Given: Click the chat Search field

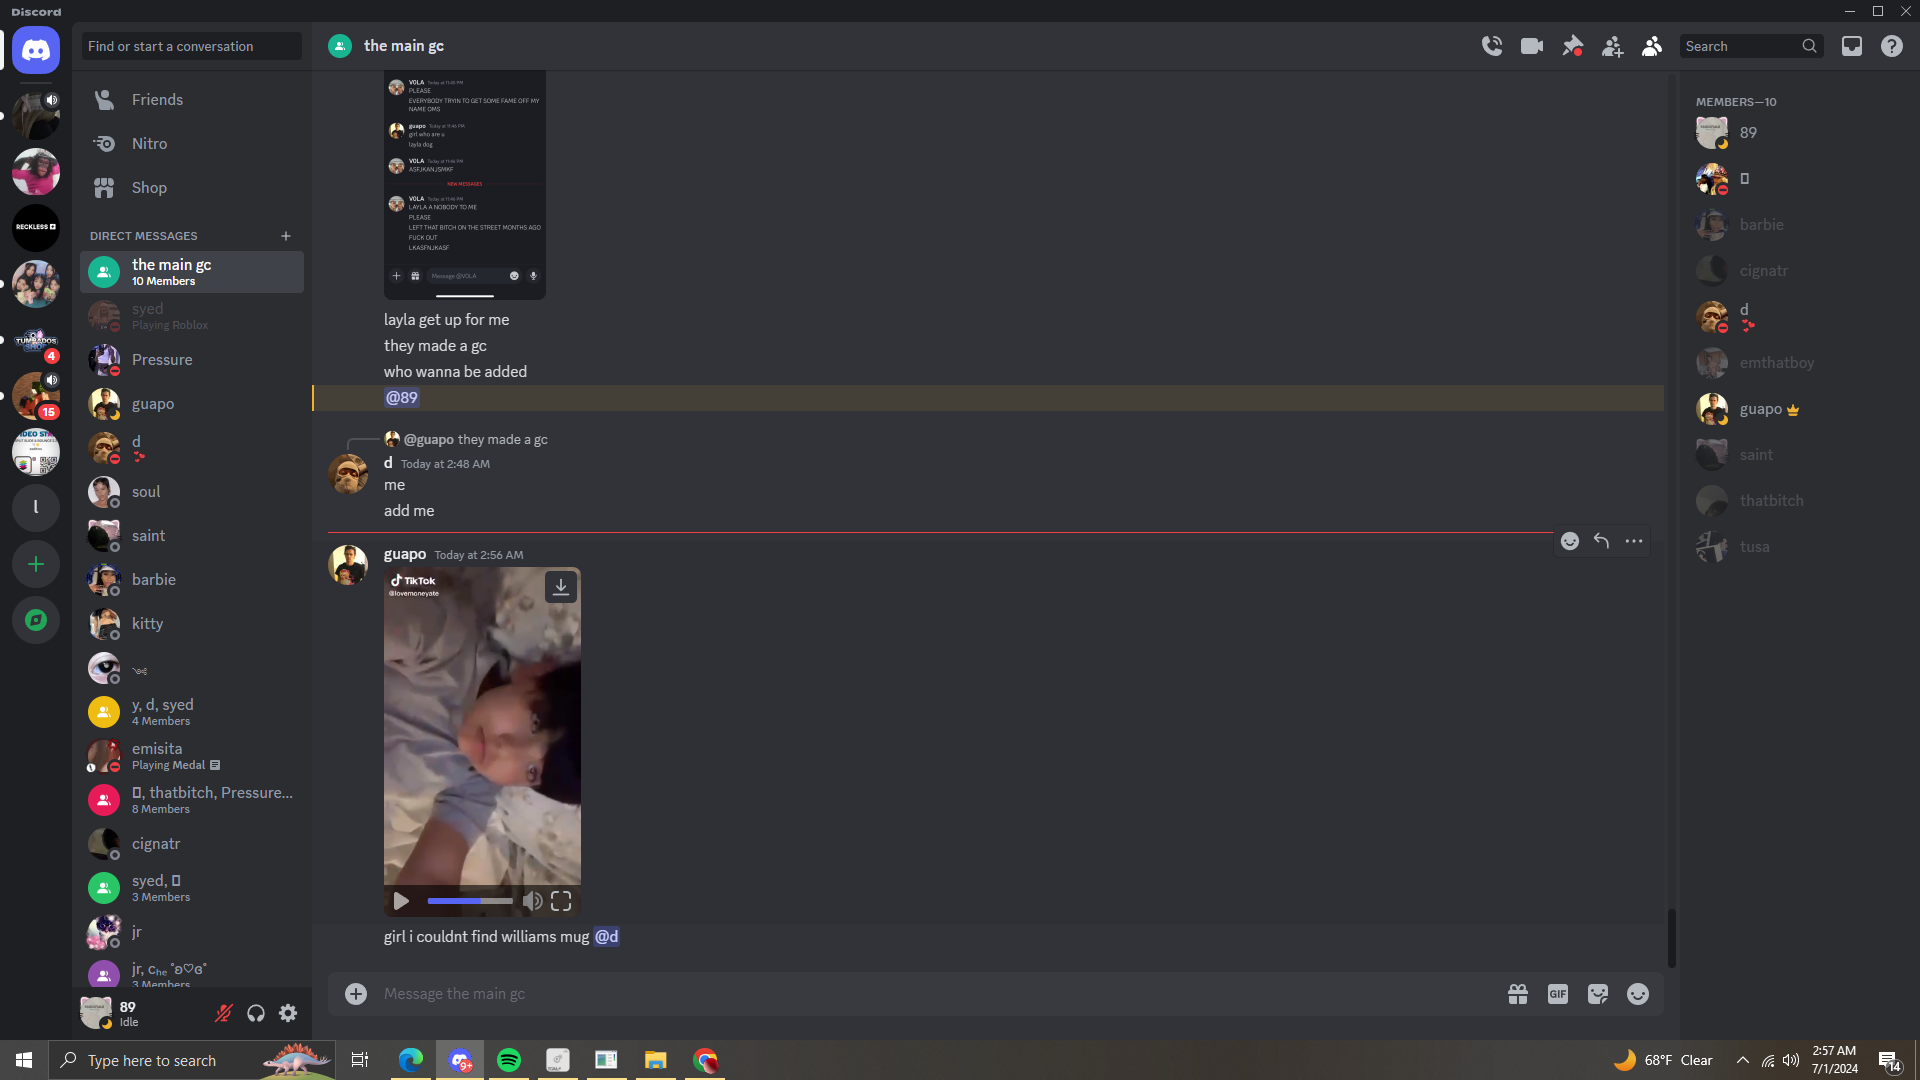Looking at the screenshot, I should pos(1751,46).
